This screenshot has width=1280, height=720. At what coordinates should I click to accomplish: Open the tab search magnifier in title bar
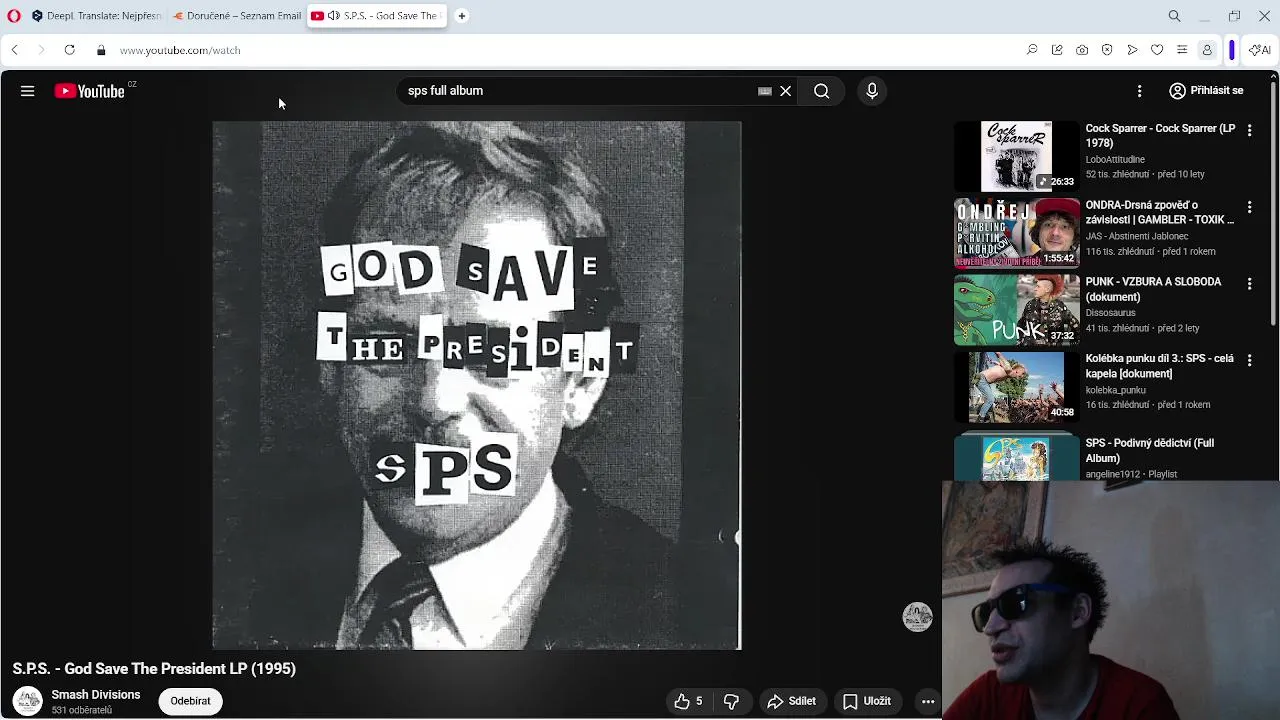[x=1175, y=16]
